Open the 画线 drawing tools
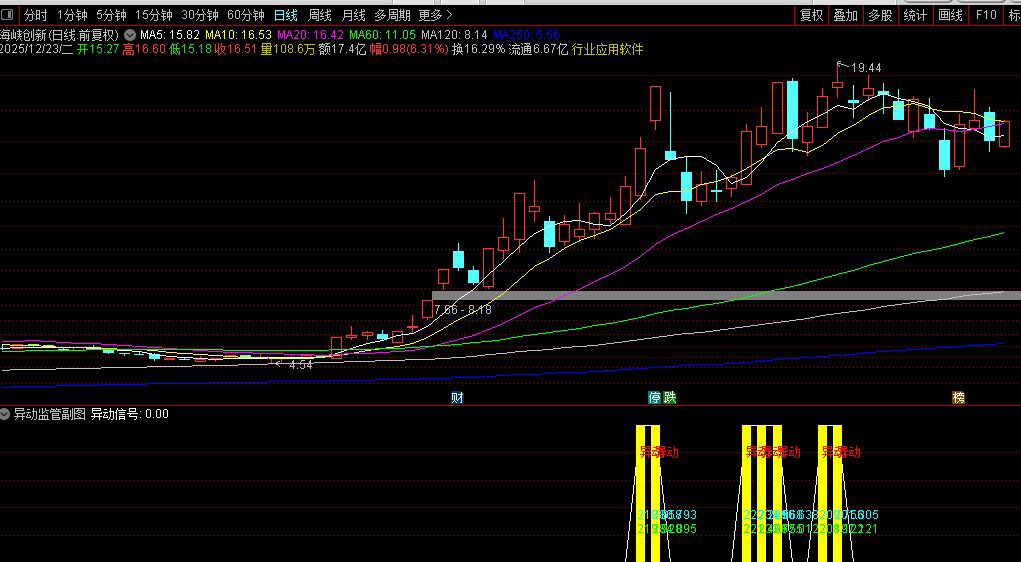Screen dimensions: 1021x562 (x=949, y=15)
